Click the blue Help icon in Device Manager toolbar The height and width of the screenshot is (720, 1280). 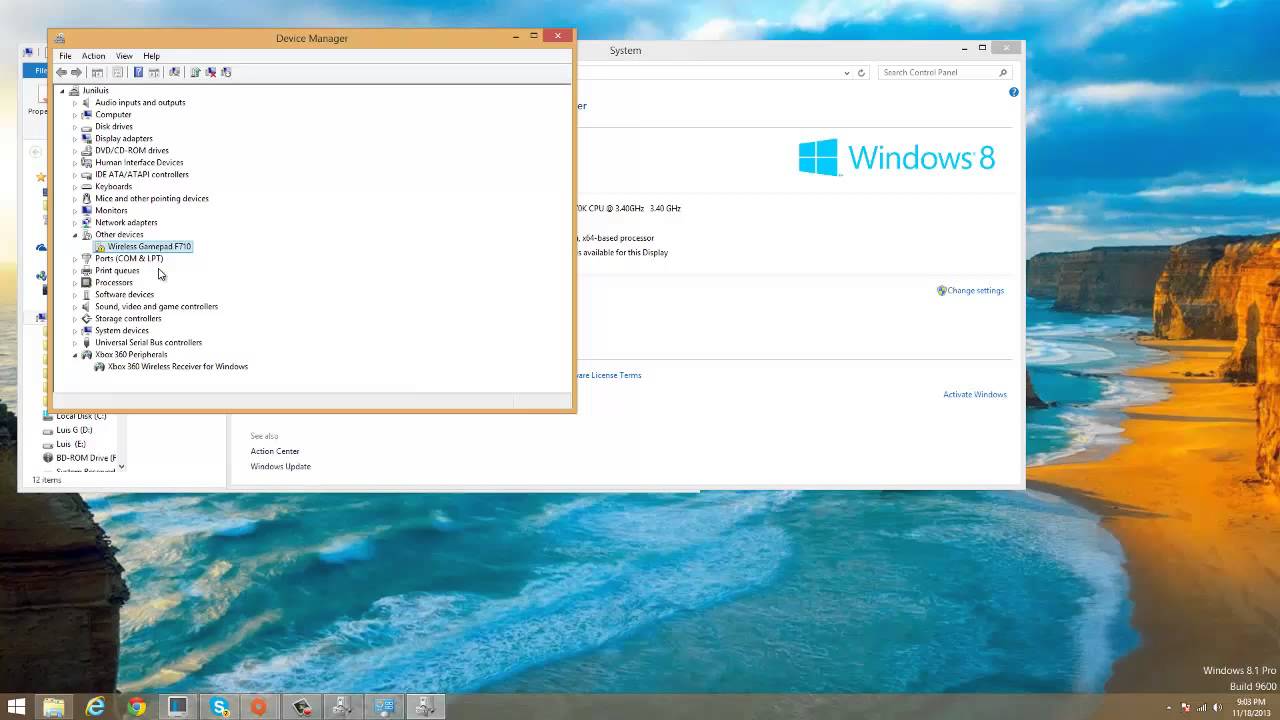(x=138, y=72)
